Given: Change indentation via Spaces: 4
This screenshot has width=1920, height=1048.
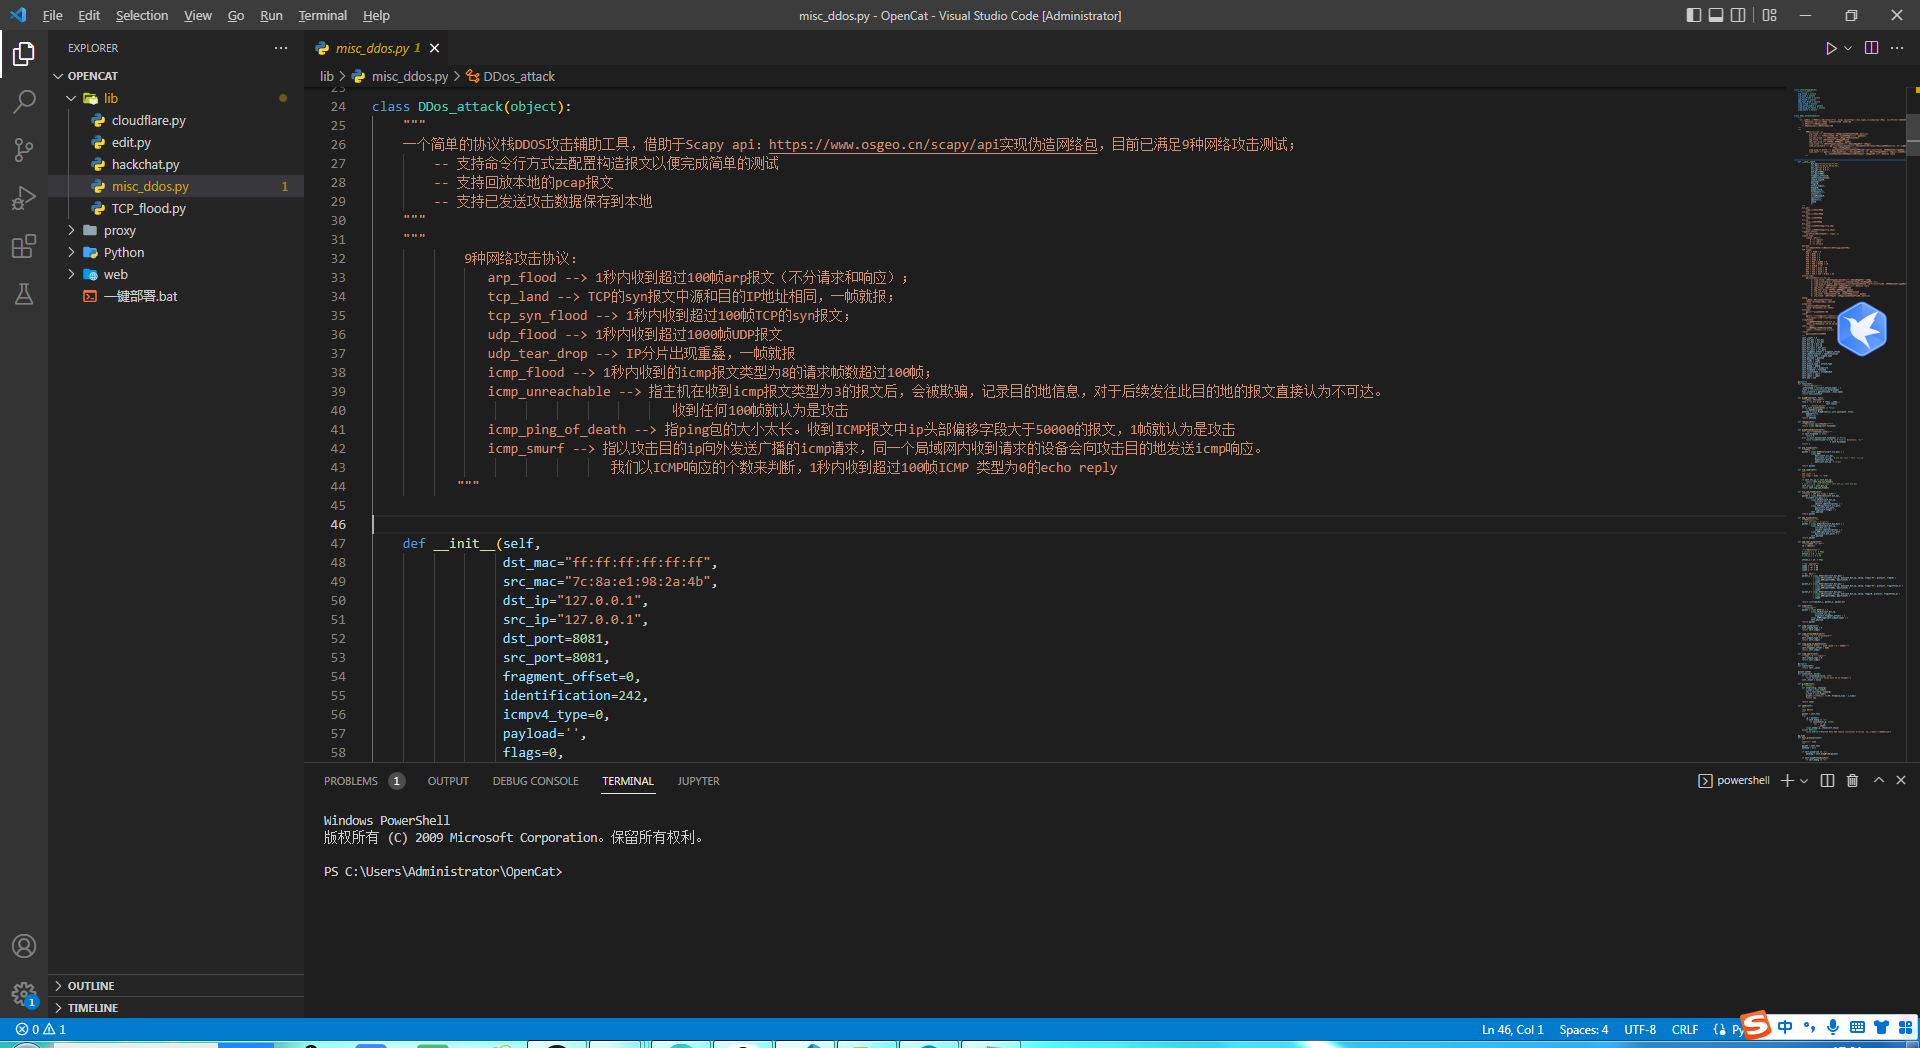Looking at the screenshot, I should [1584, 1029].
